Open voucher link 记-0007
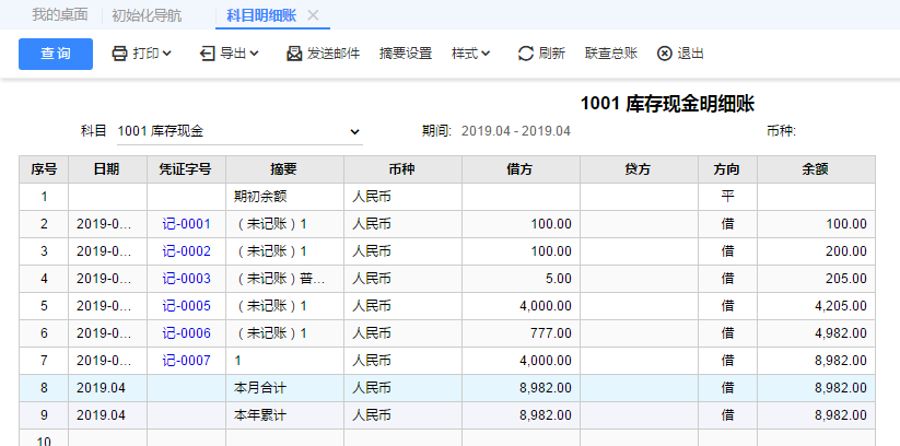 (186, 360)
